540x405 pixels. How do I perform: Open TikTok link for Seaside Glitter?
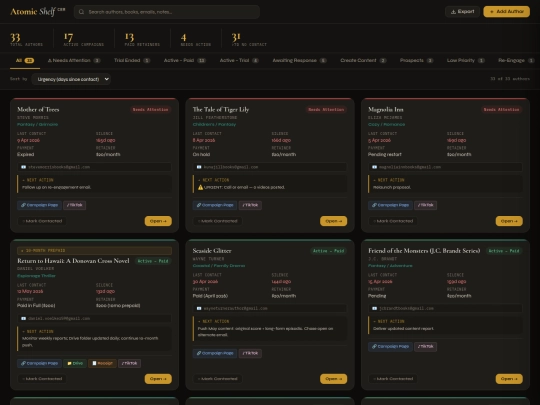pos(250,353)
